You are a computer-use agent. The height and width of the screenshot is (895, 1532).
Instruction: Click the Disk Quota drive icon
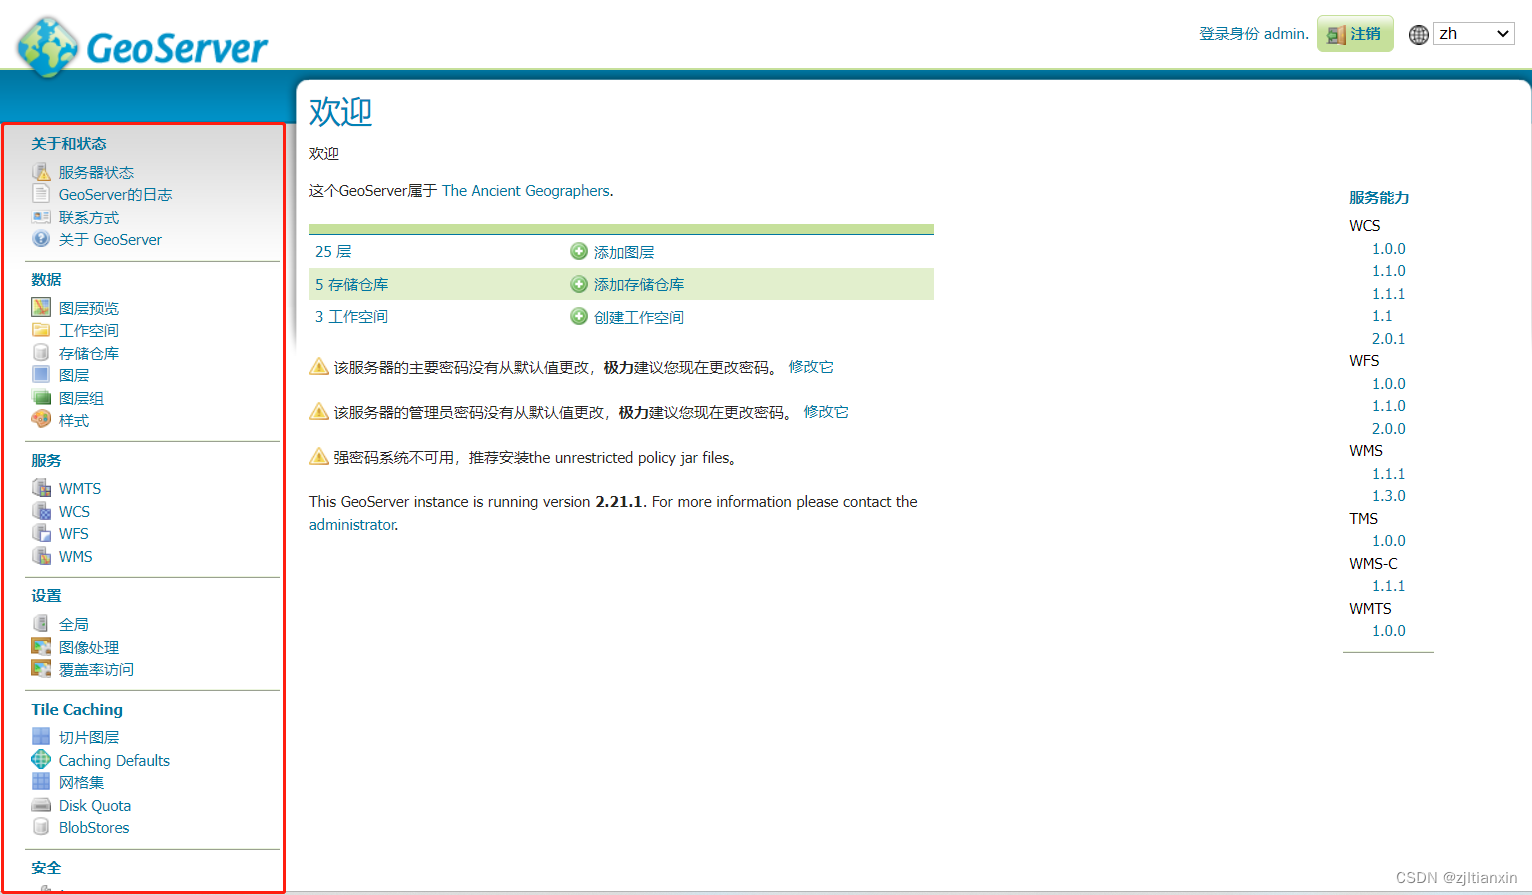coord(41,805)
